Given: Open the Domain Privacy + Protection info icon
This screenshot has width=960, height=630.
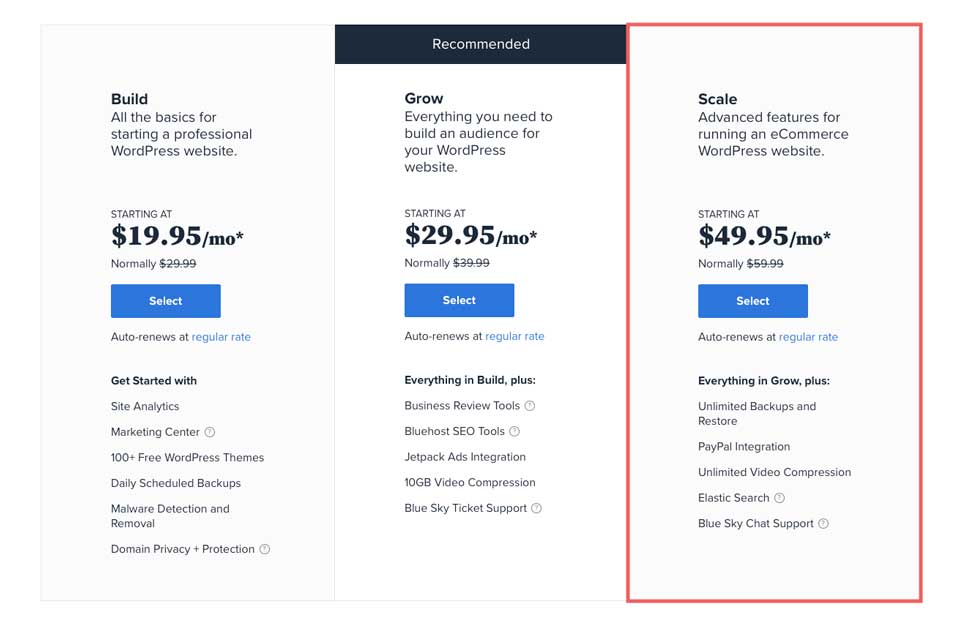Looking at the screenshot, I should 264,549.
